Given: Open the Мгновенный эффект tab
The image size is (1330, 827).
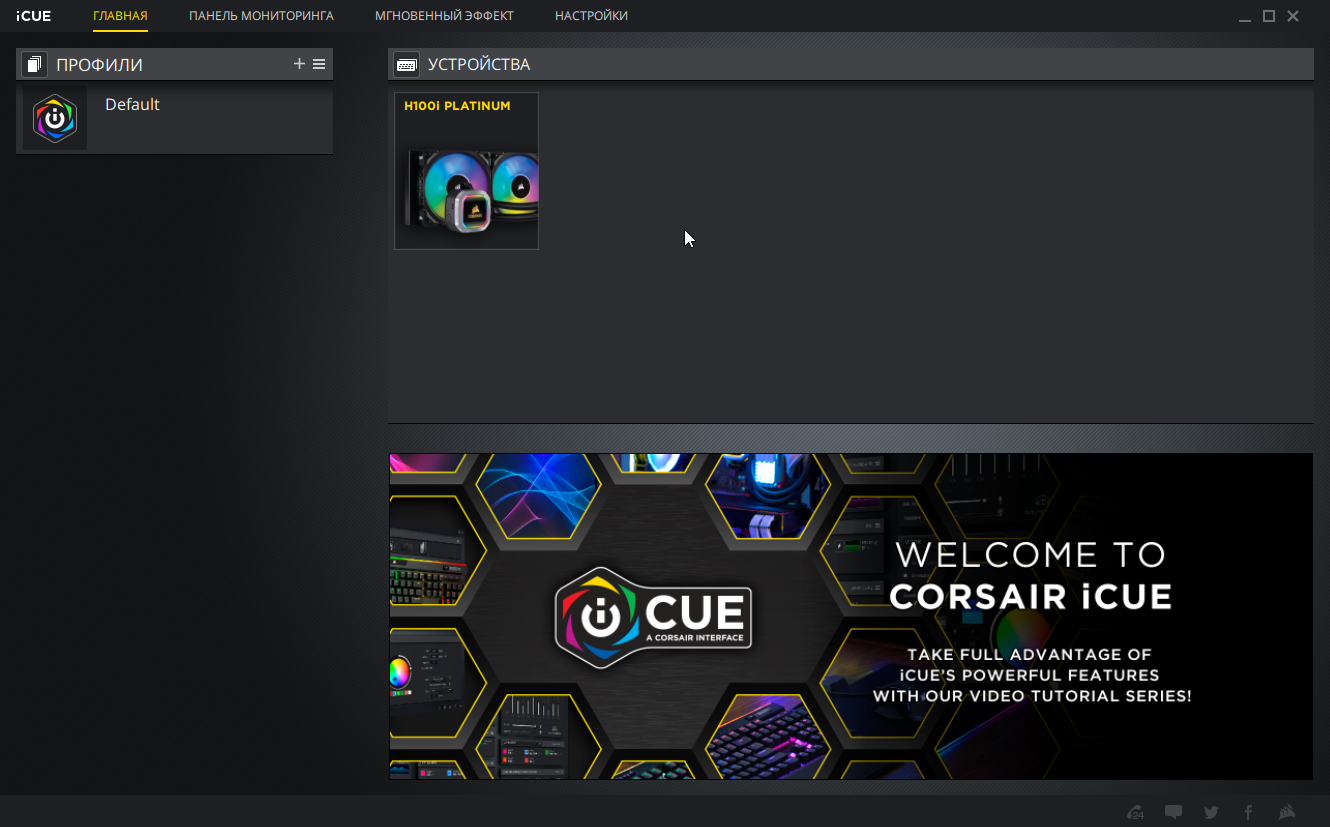Looking at the screenshot, I should coord(444,16).
